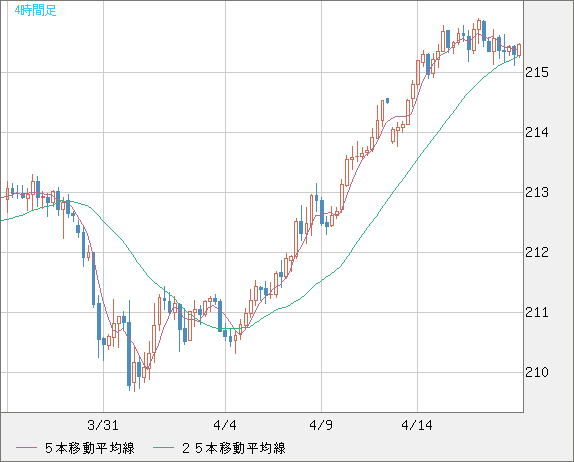Click the 213 price axis label
This screenshot has width=574, height=462.
coord(537,192)
